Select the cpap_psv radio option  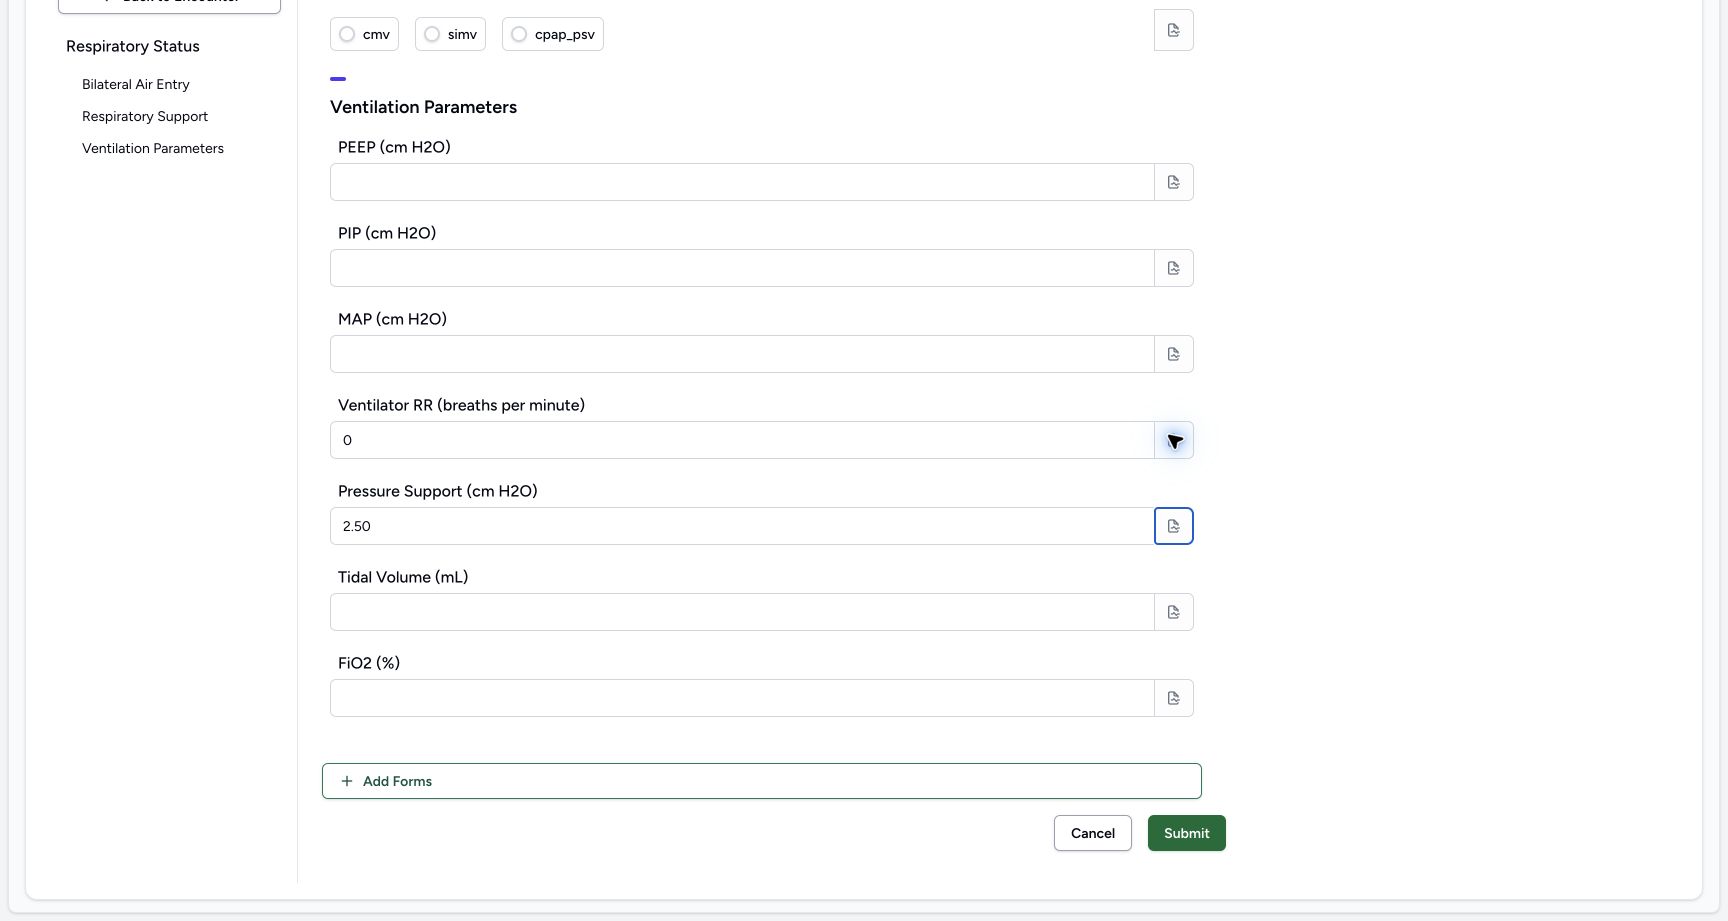(519, 34)
